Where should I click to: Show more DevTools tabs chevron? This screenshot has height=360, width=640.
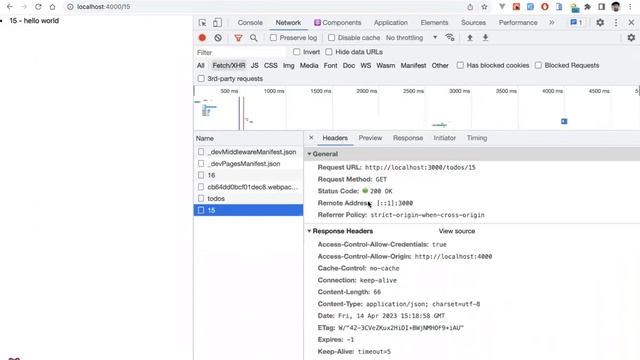[x=552, y=23]
